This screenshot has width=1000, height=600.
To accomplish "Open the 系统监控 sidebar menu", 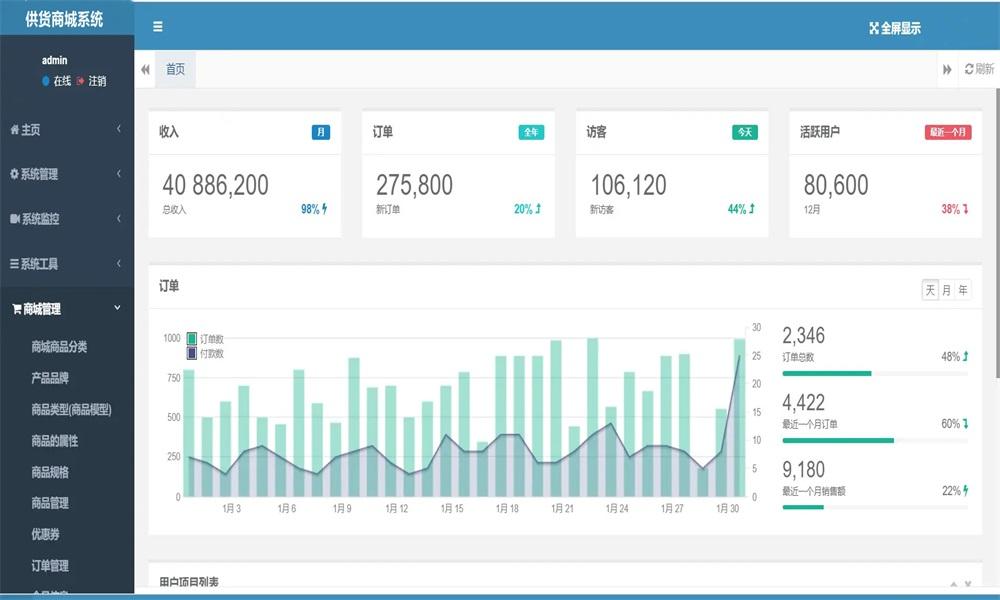I will [x=67, y=219].
